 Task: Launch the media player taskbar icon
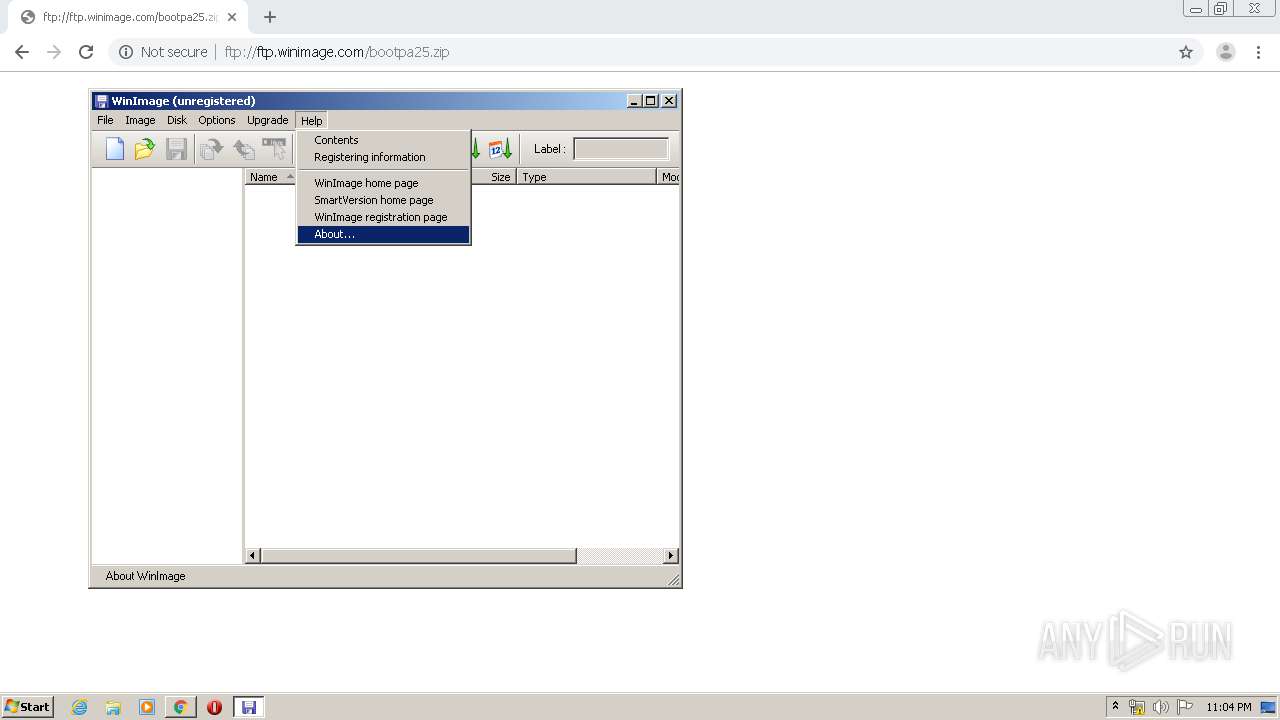147,707
